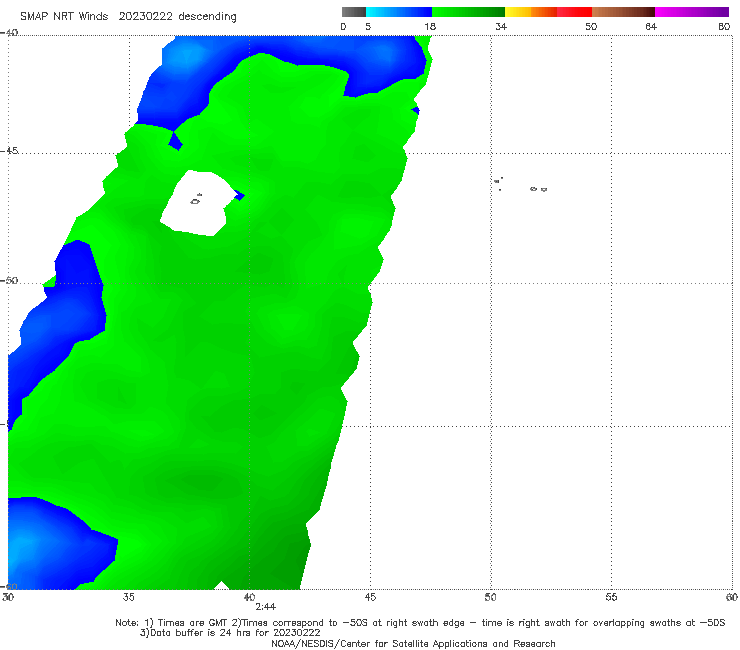
Task: Click the yellow-orange segment of the color bar
Action: pyautogui.click(x=530, y=12)
